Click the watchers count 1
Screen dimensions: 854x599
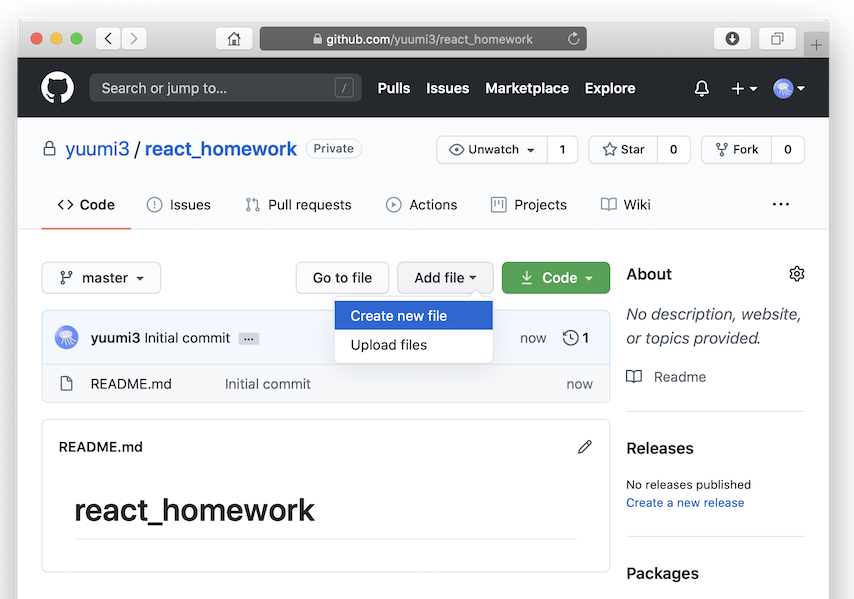point(562,149)
